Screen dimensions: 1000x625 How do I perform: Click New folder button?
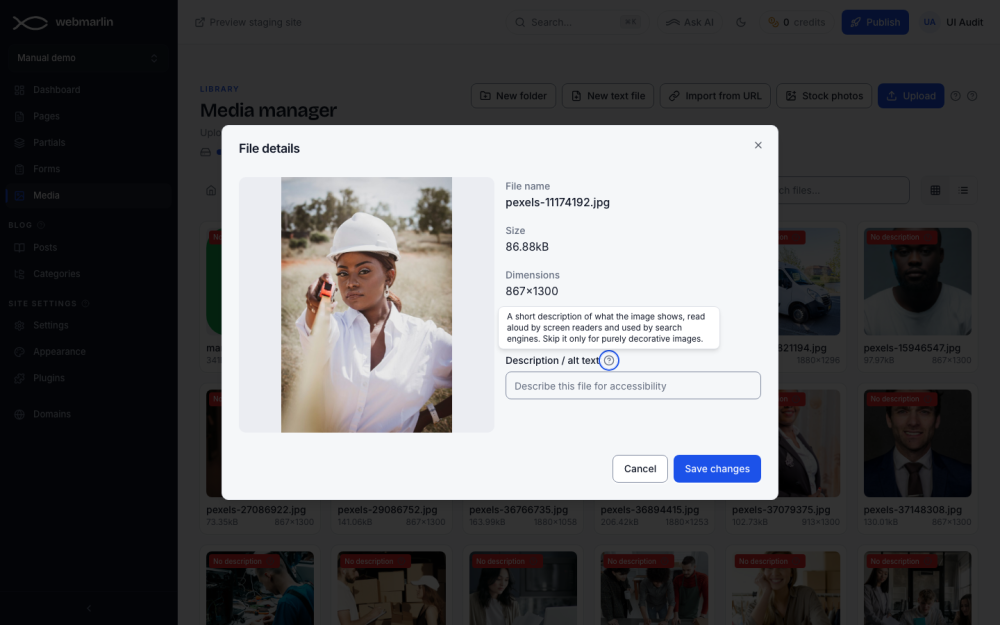tap(513, 96)
